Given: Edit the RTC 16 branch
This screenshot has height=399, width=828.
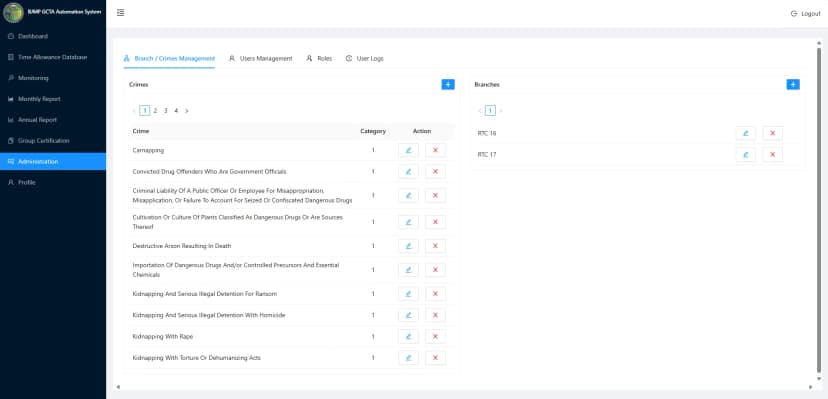Looking at the screenshot, I should (746, 134).
